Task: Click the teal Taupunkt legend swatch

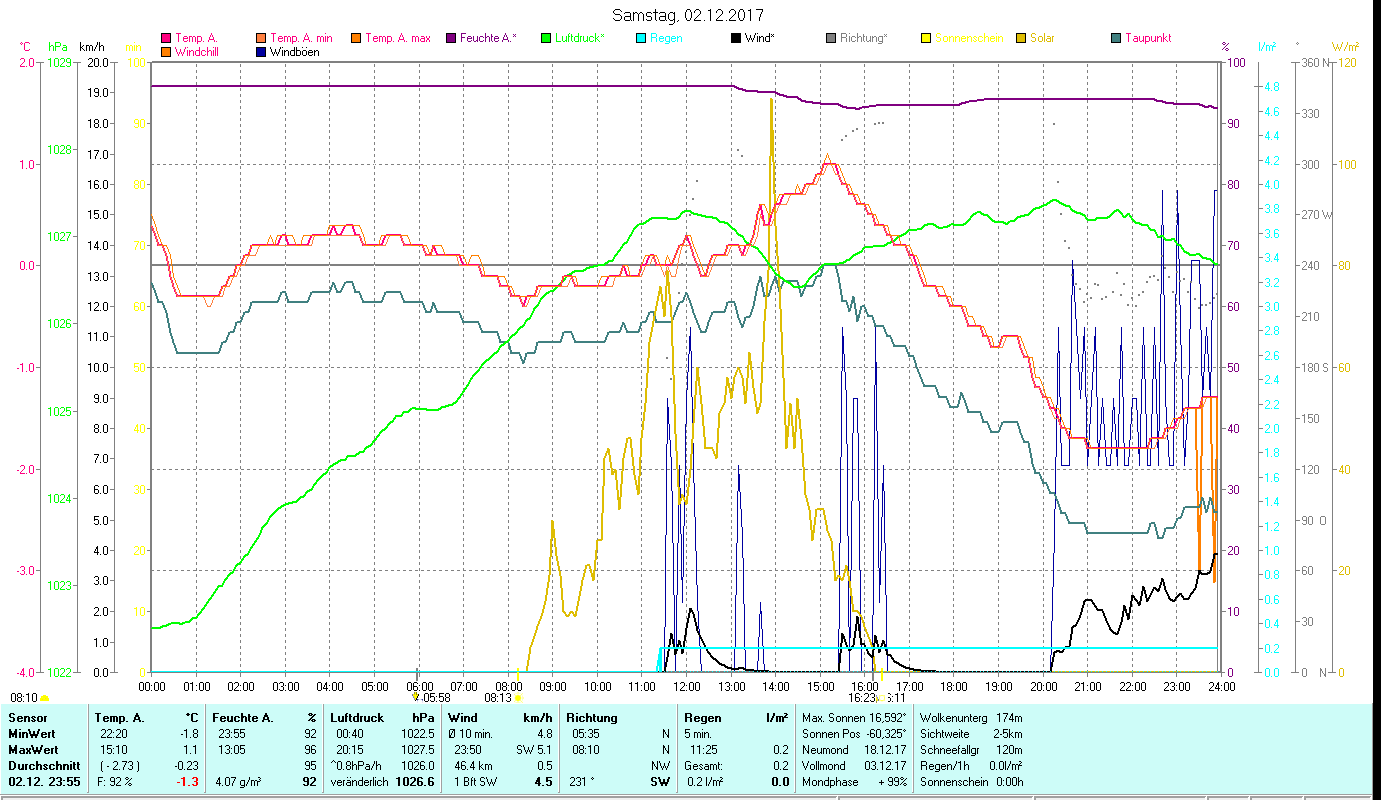Action: pos(1116,39)
